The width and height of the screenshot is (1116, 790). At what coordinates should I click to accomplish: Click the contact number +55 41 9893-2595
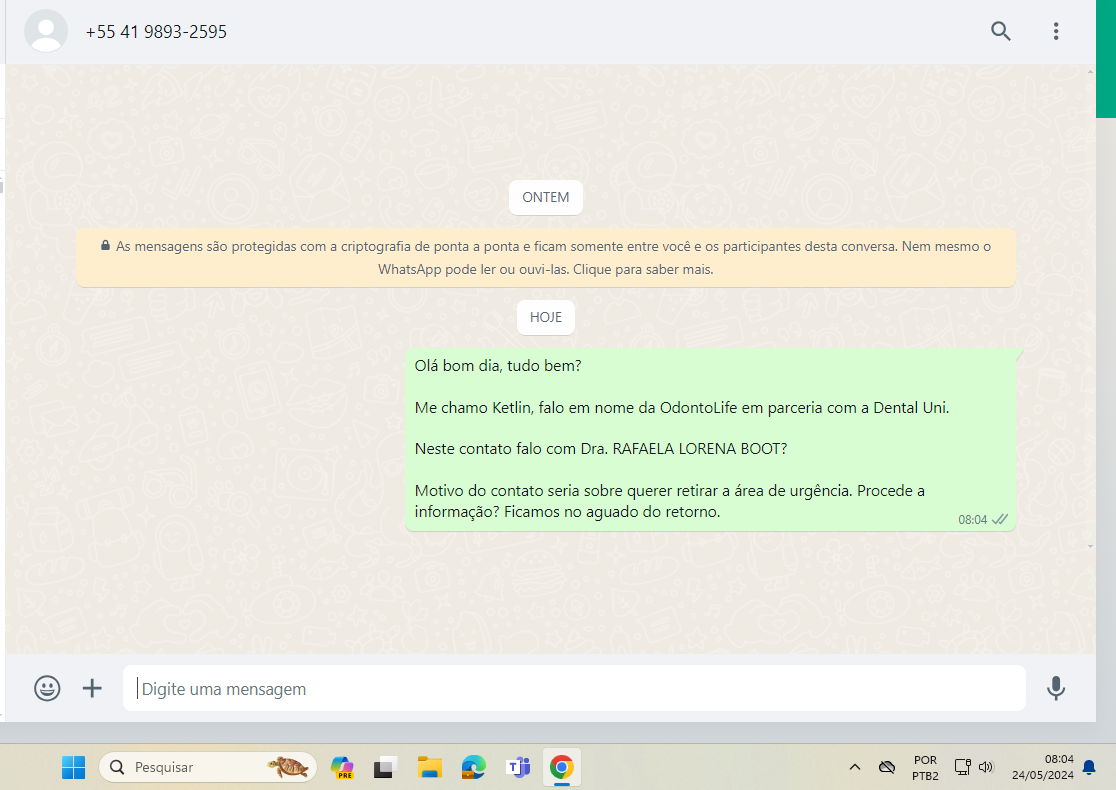[156, 32]
